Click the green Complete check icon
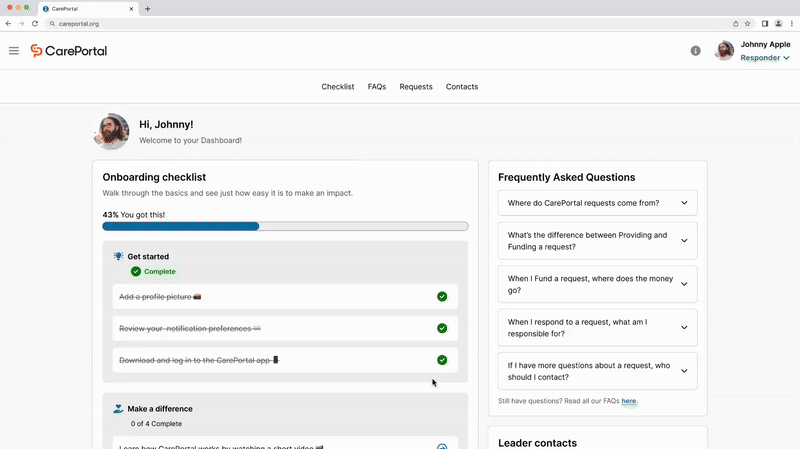Screen dimensions: 800x449 136,271
